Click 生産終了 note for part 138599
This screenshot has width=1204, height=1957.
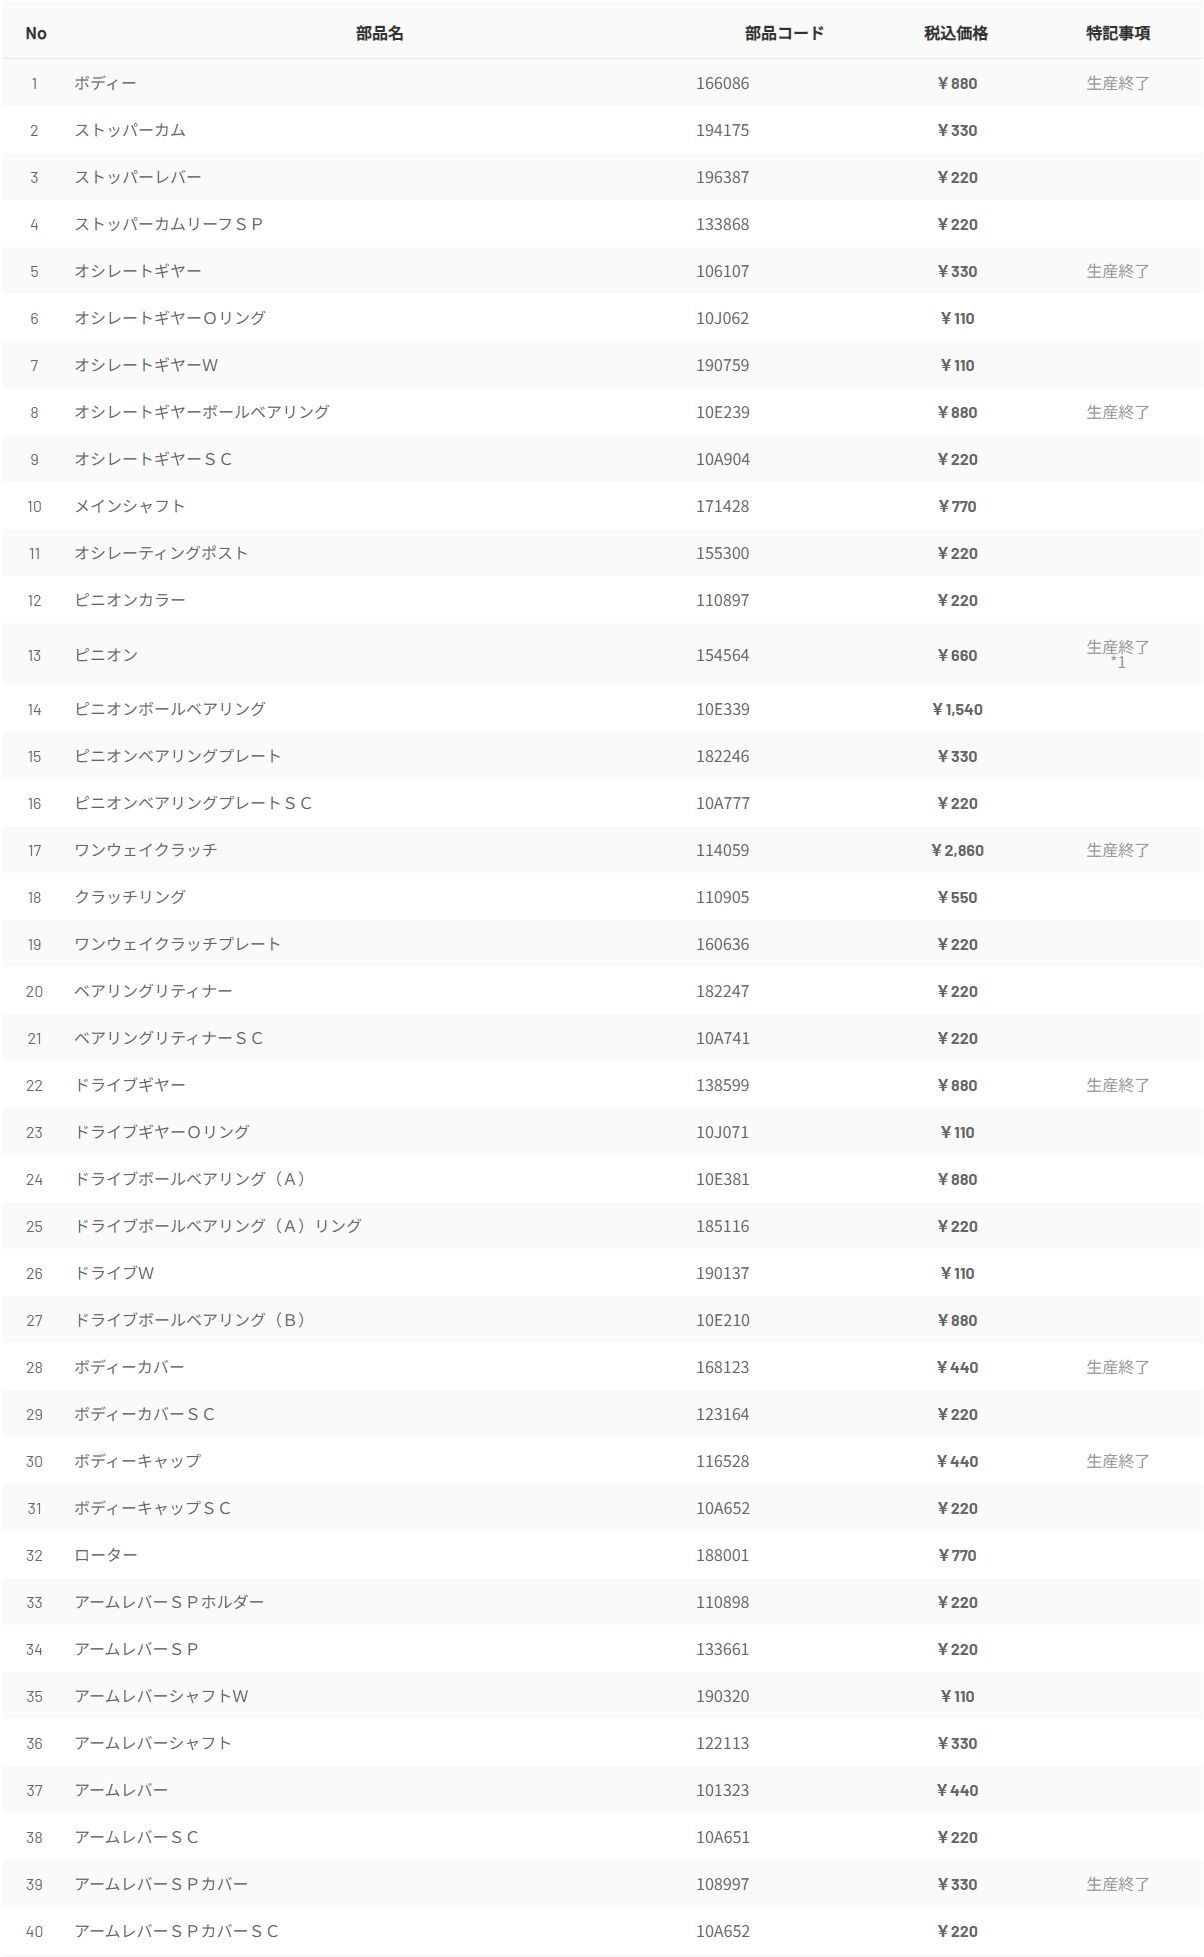coord(1118,1085)
